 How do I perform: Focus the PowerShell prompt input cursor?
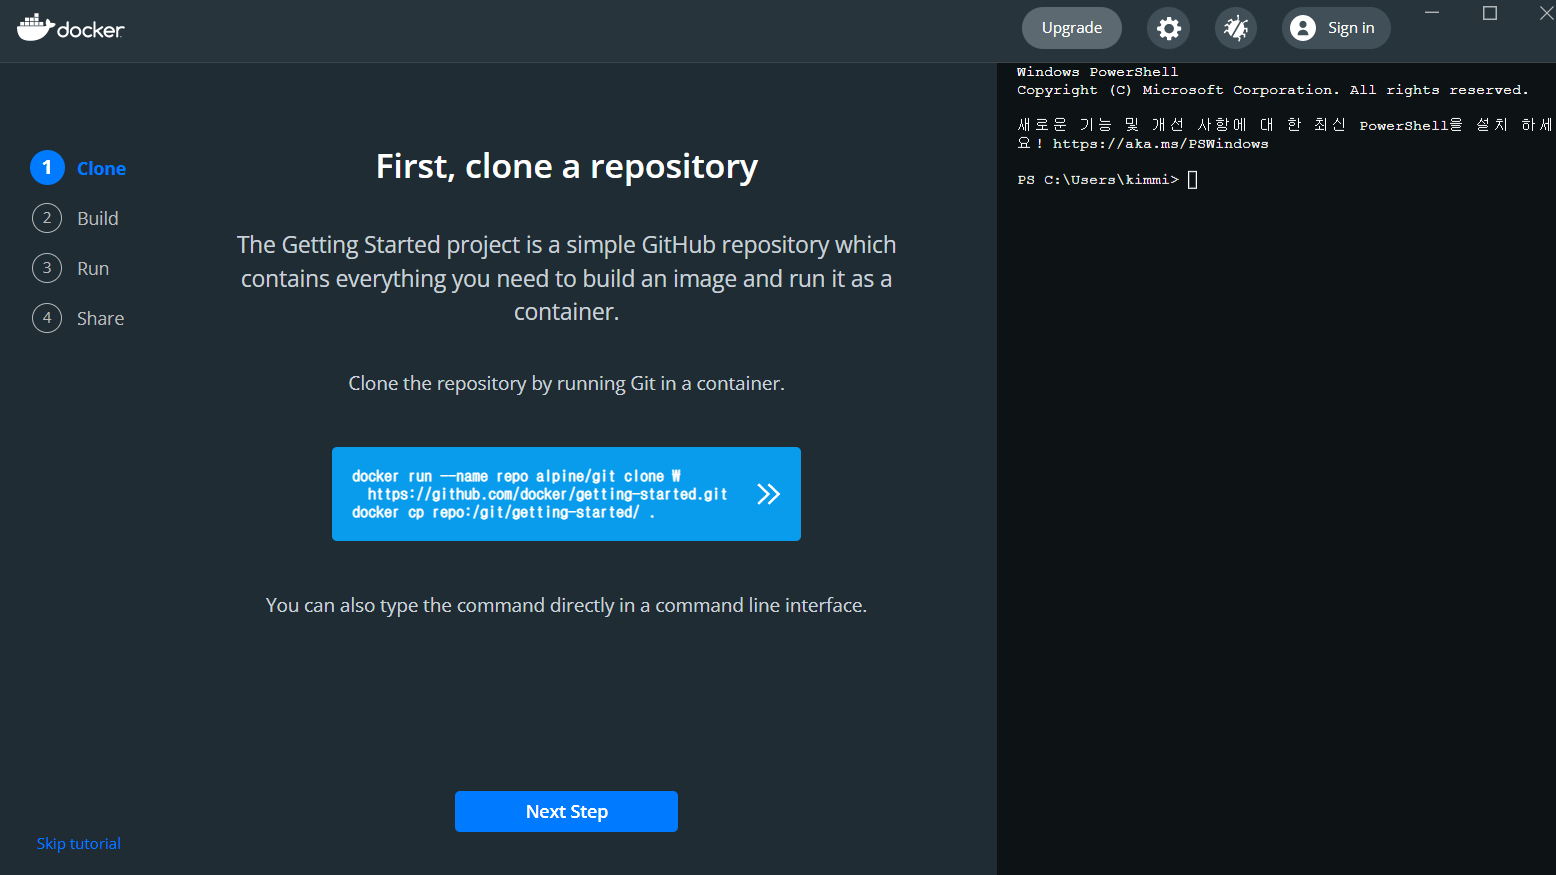tap(1192, 180)
